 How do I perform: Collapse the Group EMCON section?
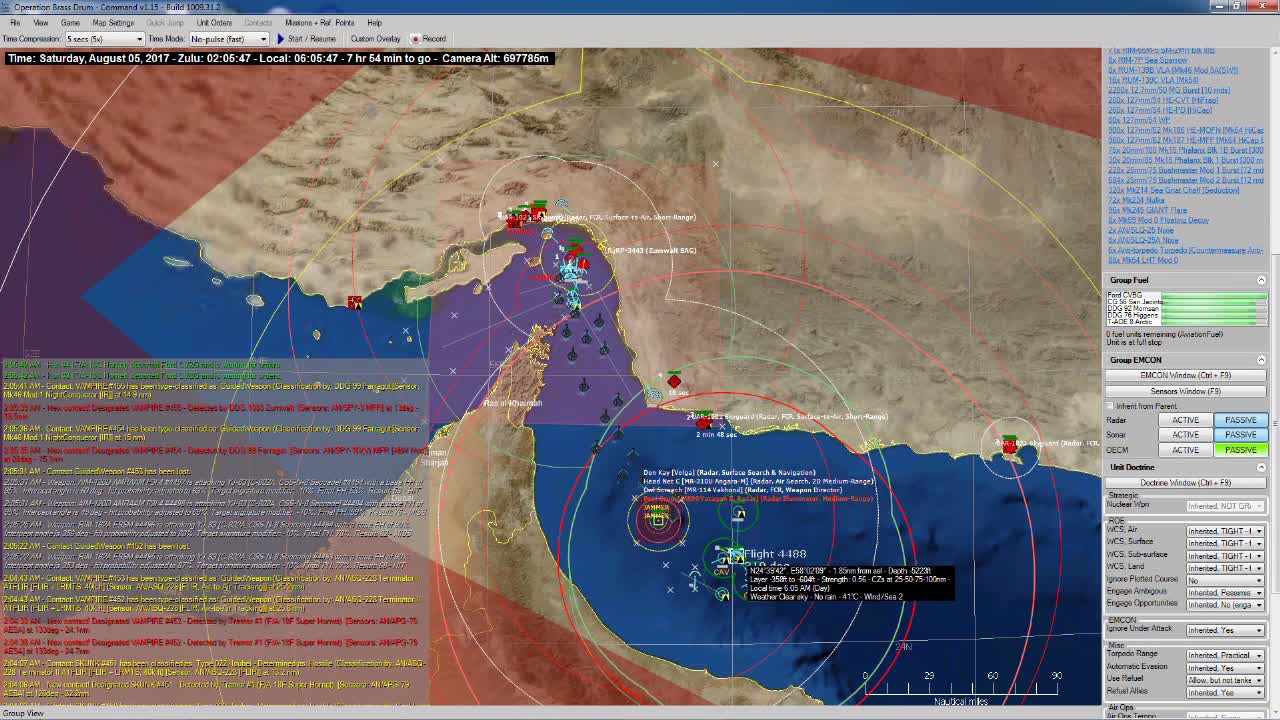click(x=1261, y=360)
